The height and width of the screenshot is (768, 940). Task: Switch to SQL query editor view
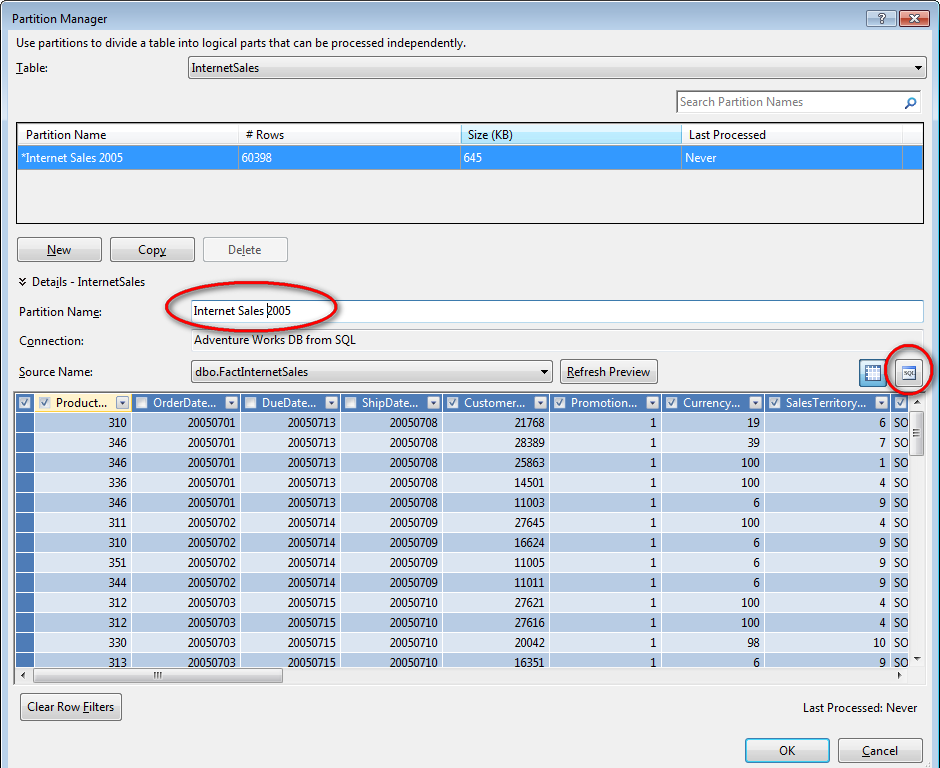tap(909, 372)
